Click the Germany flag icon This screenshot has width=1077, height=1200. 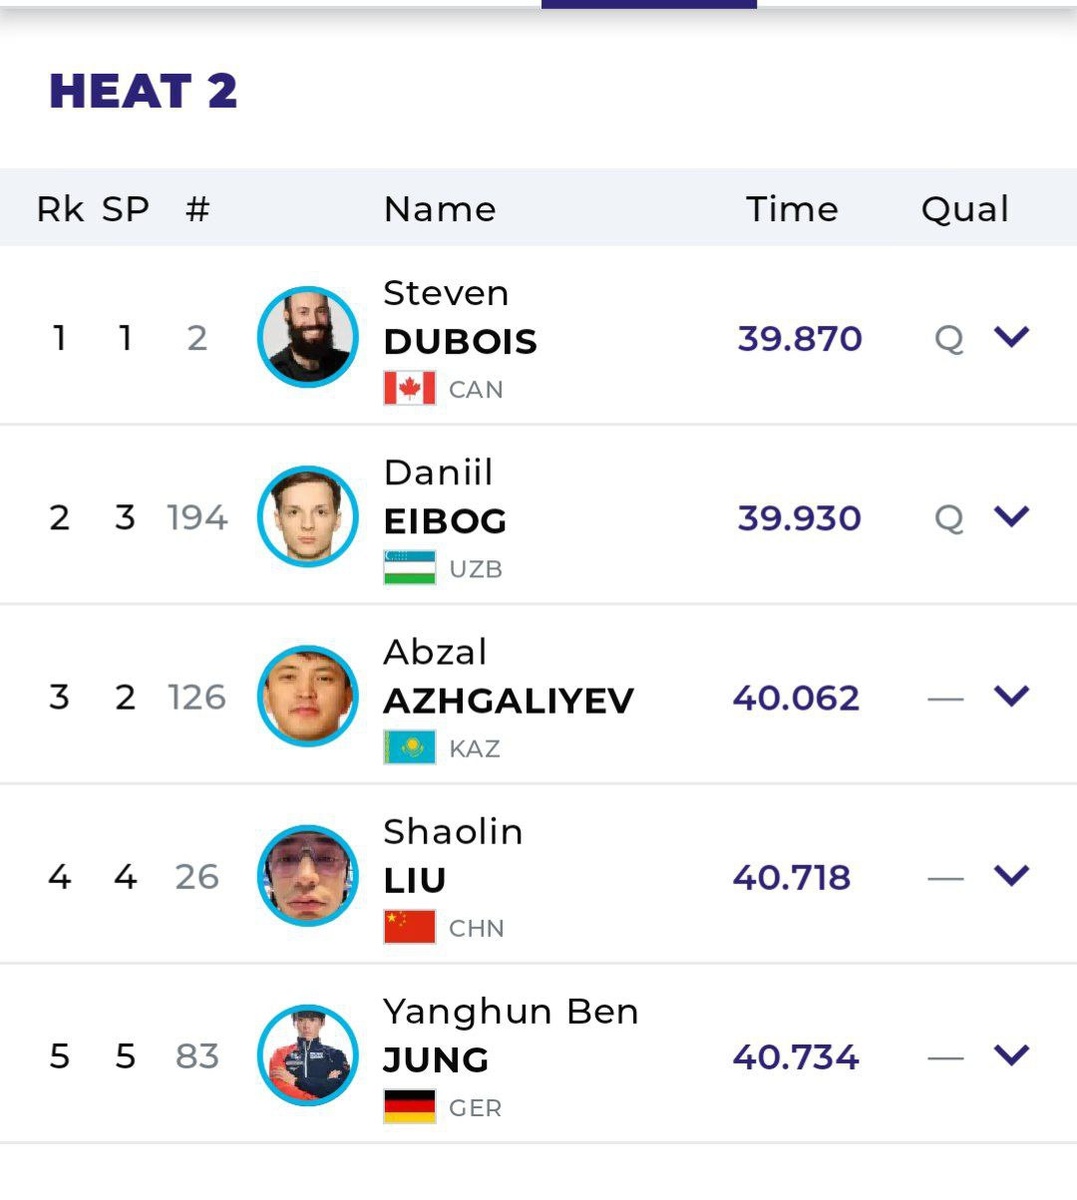(409, 1107)
